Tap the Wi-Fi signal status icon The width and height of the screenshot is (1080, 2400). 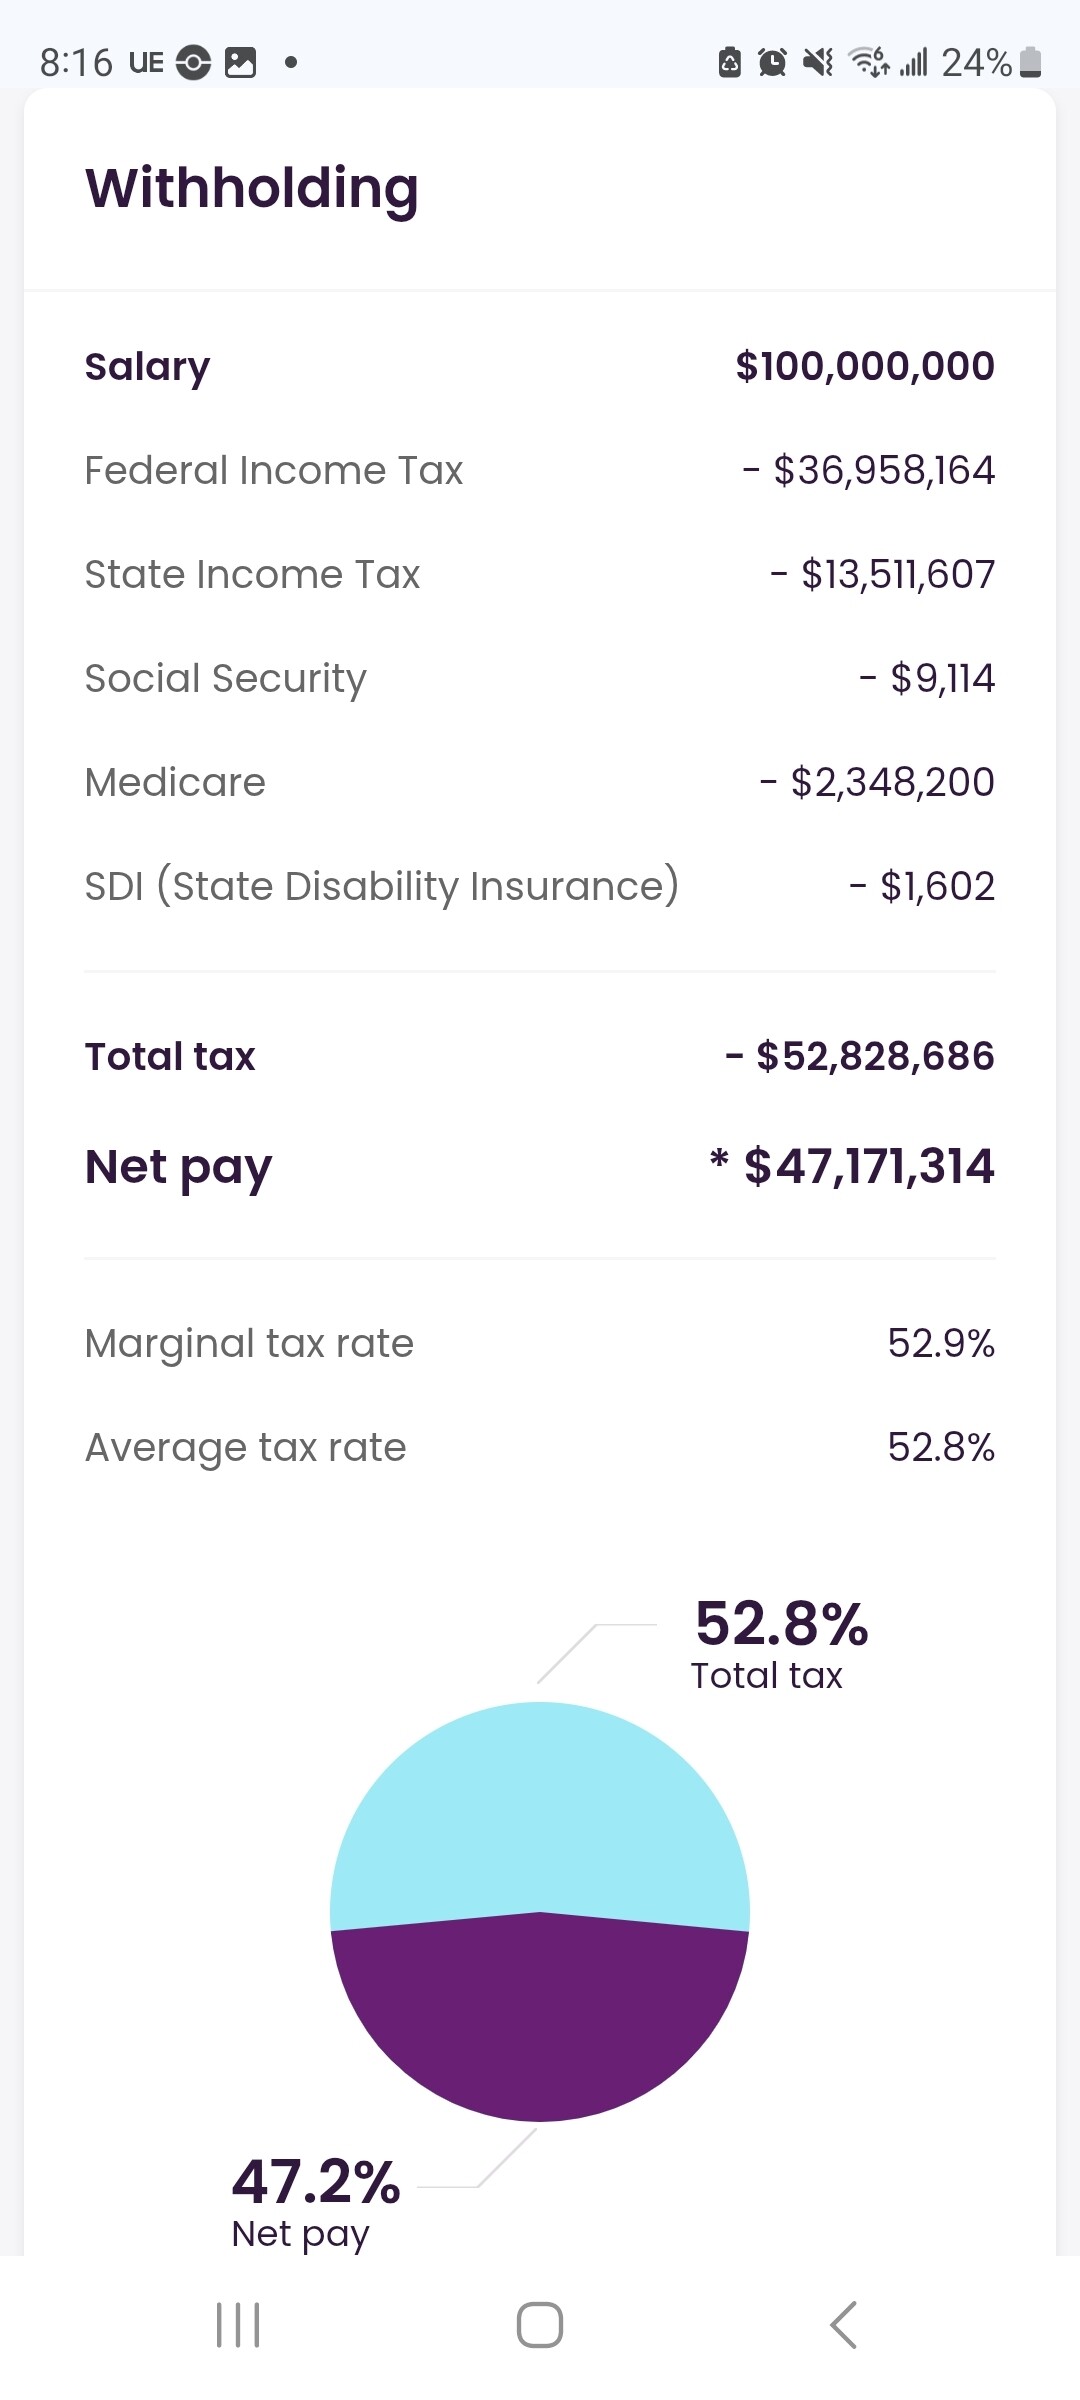pyautogui.click(x=868, y=62)
